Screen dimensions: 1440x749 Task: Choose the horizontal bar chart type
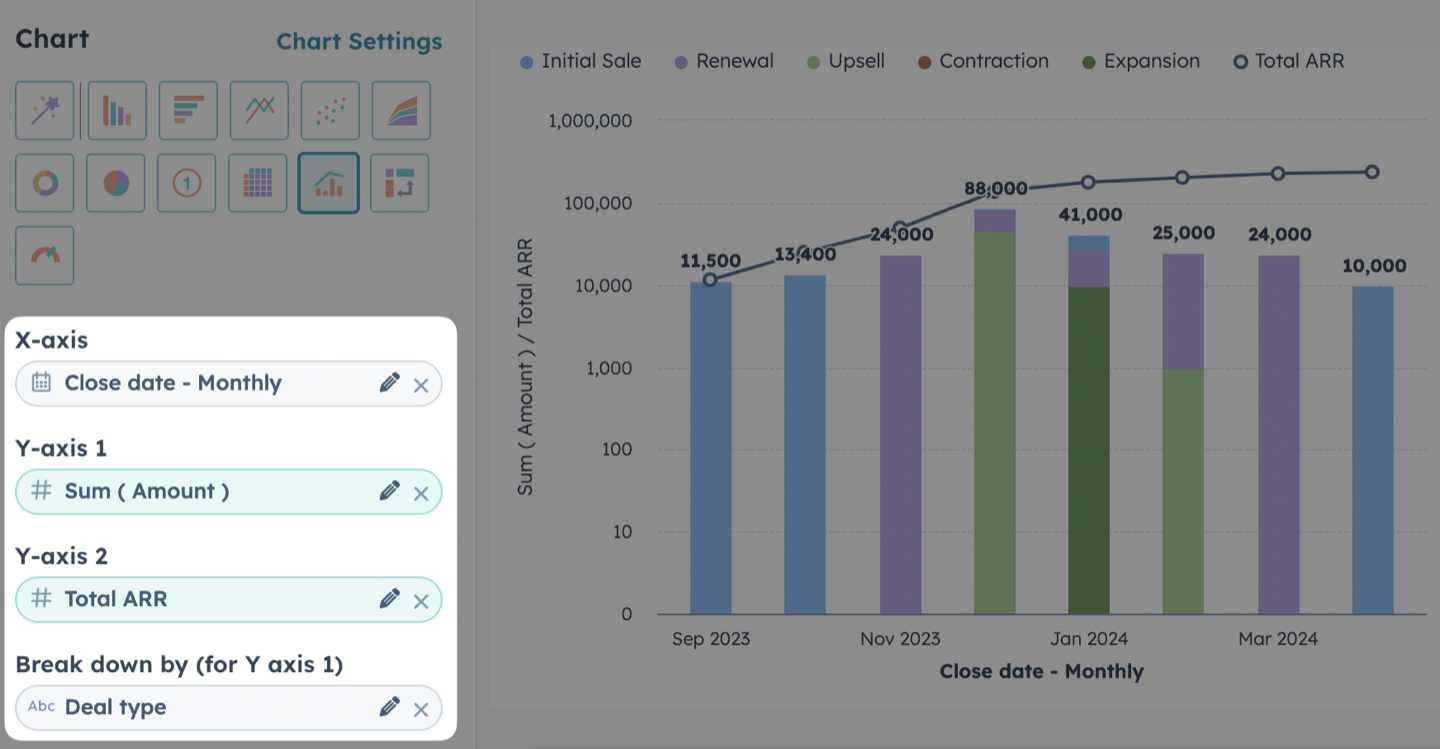[x=187, y=111]
